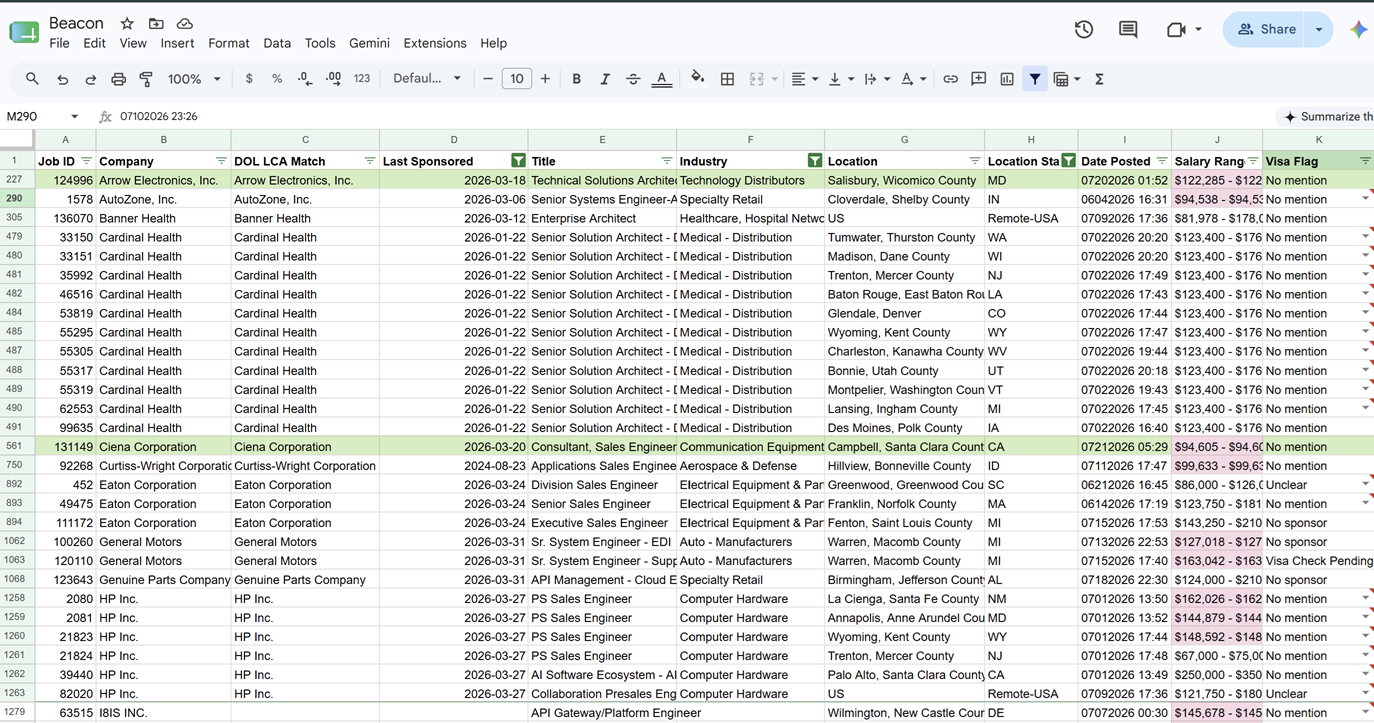The width and height of the screenshot is (1374, 723).
Task: View cloud document status
Action: coord(185,23)
